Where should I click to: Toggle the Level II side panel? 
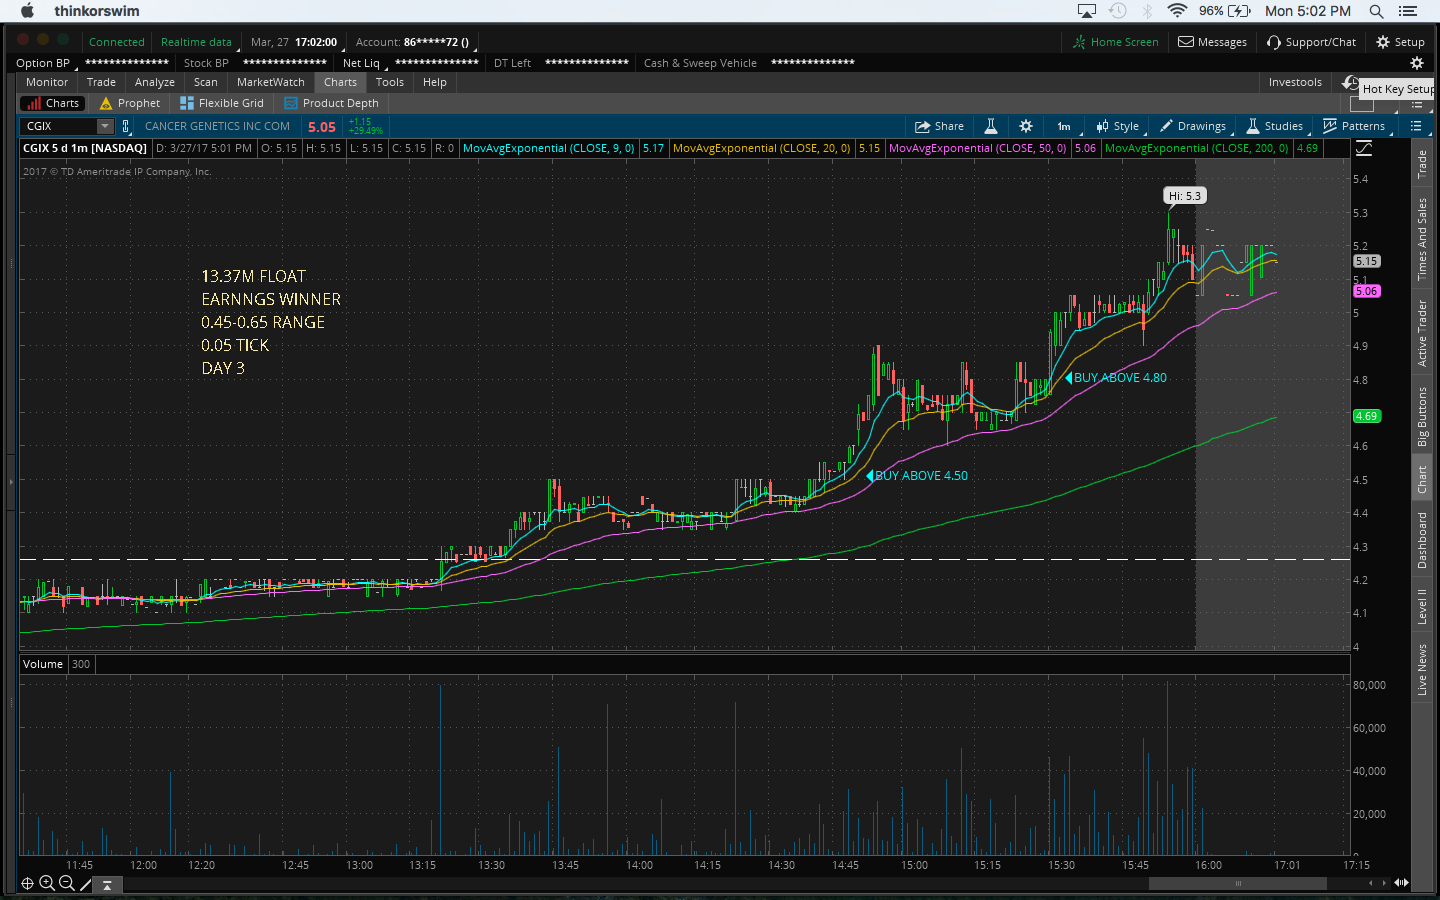(x=1422, y=606)
